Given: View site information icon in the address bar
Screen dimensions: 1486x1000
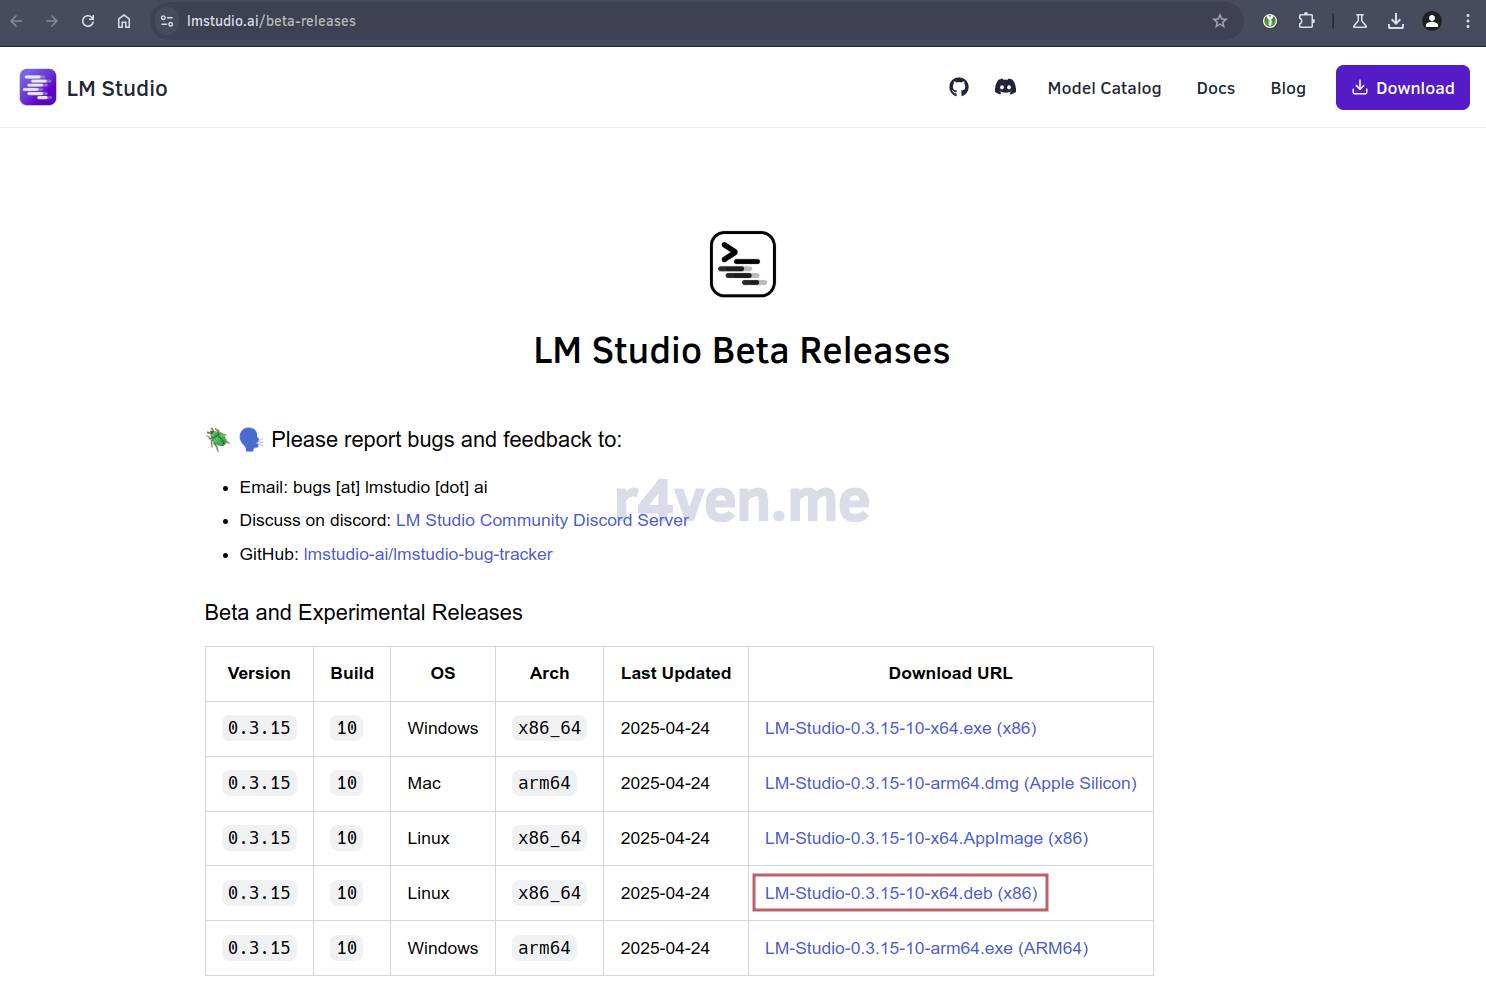Looking at the screenshot, I should 167,21.
